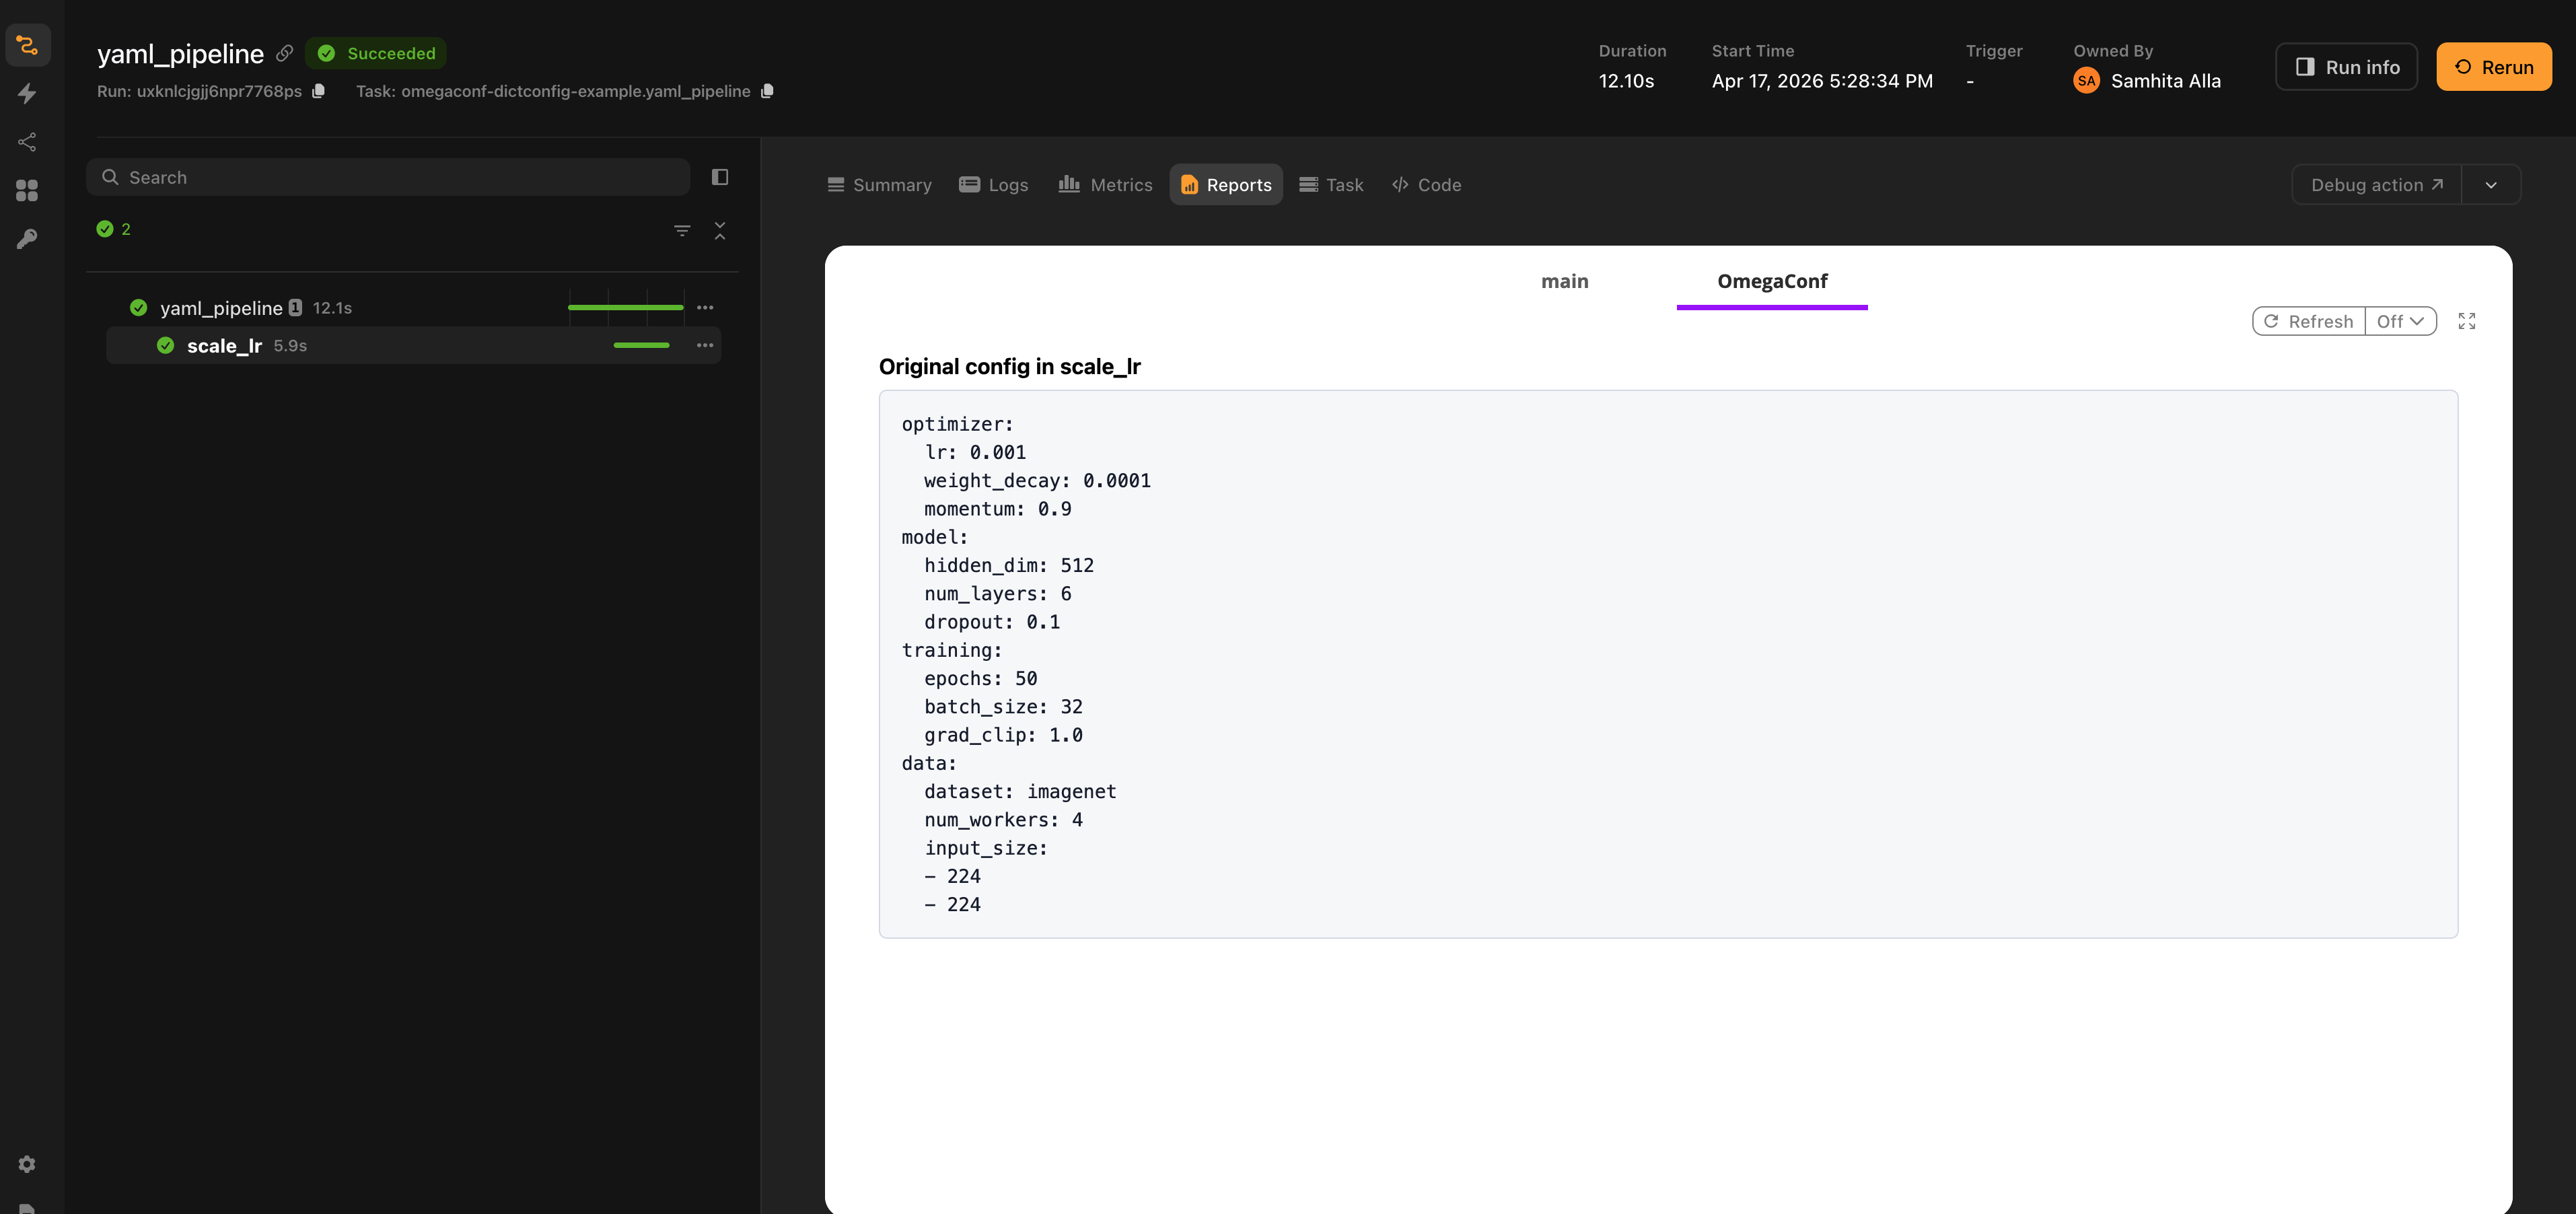Select the workflows icon in the left sidebar

(27, 44)
